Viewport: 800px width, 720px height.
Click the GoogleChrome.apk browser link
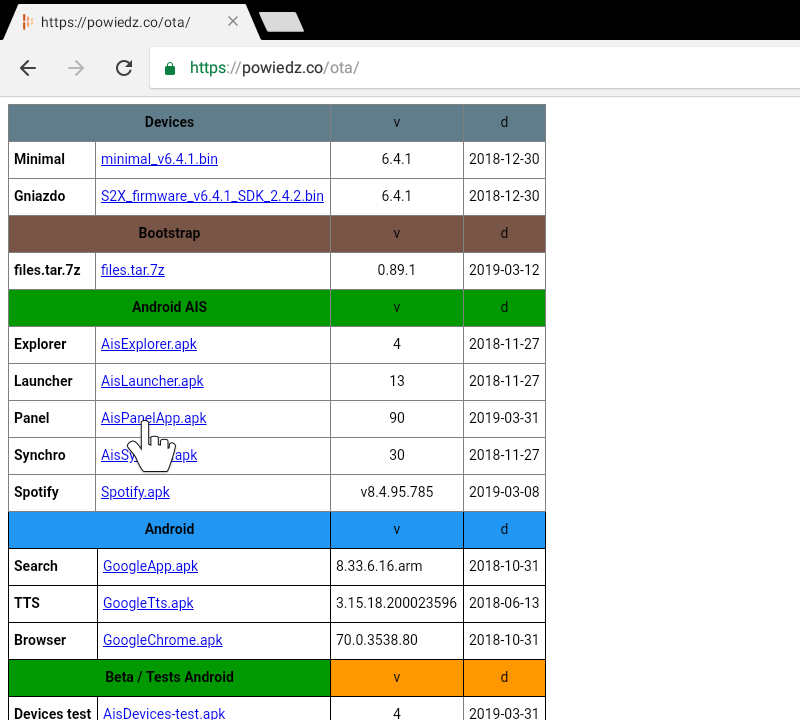[162, 640]
